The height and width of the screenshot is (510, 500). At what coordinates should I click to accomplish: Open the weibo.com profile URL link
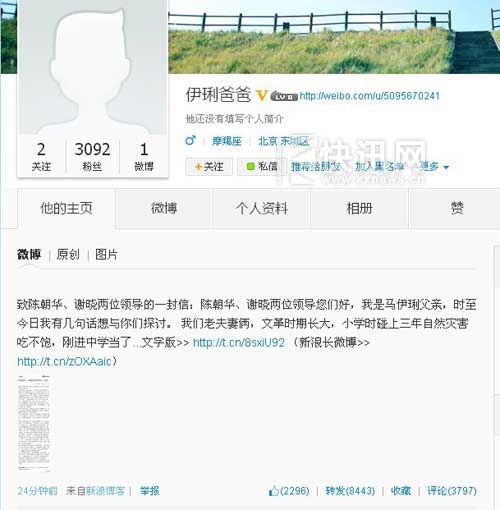coord(370,96)
